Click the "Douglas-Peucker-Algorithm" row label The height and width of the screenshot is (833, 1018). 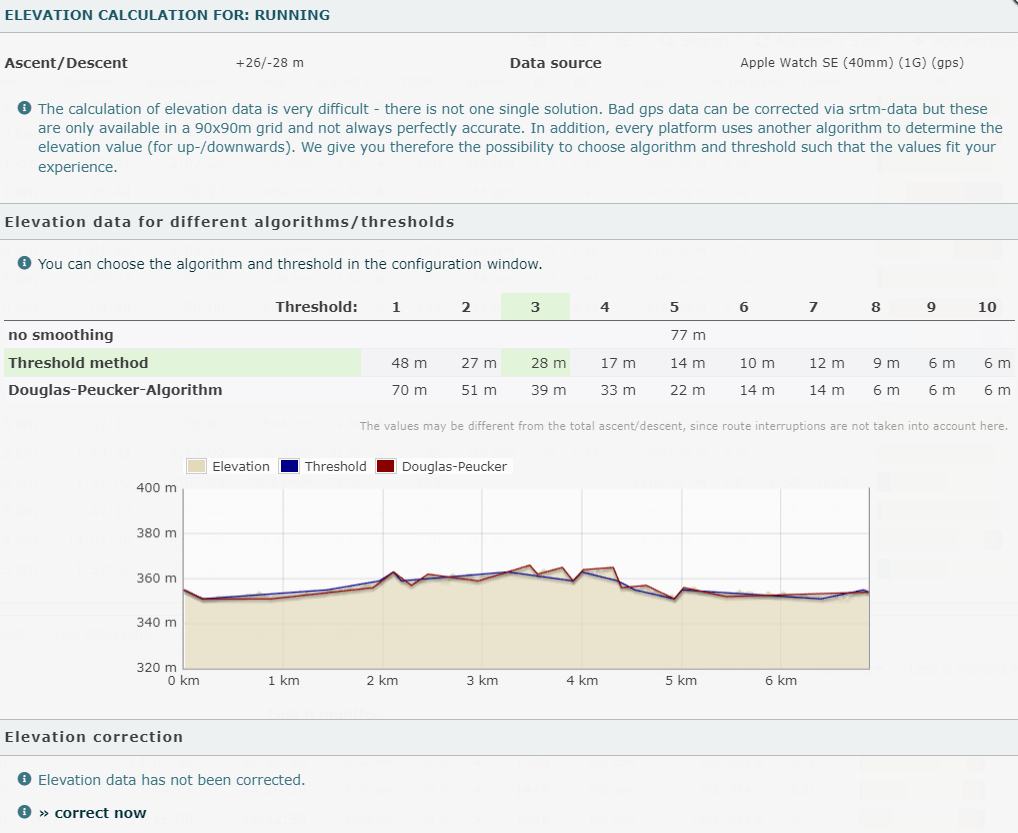point(116,390)
